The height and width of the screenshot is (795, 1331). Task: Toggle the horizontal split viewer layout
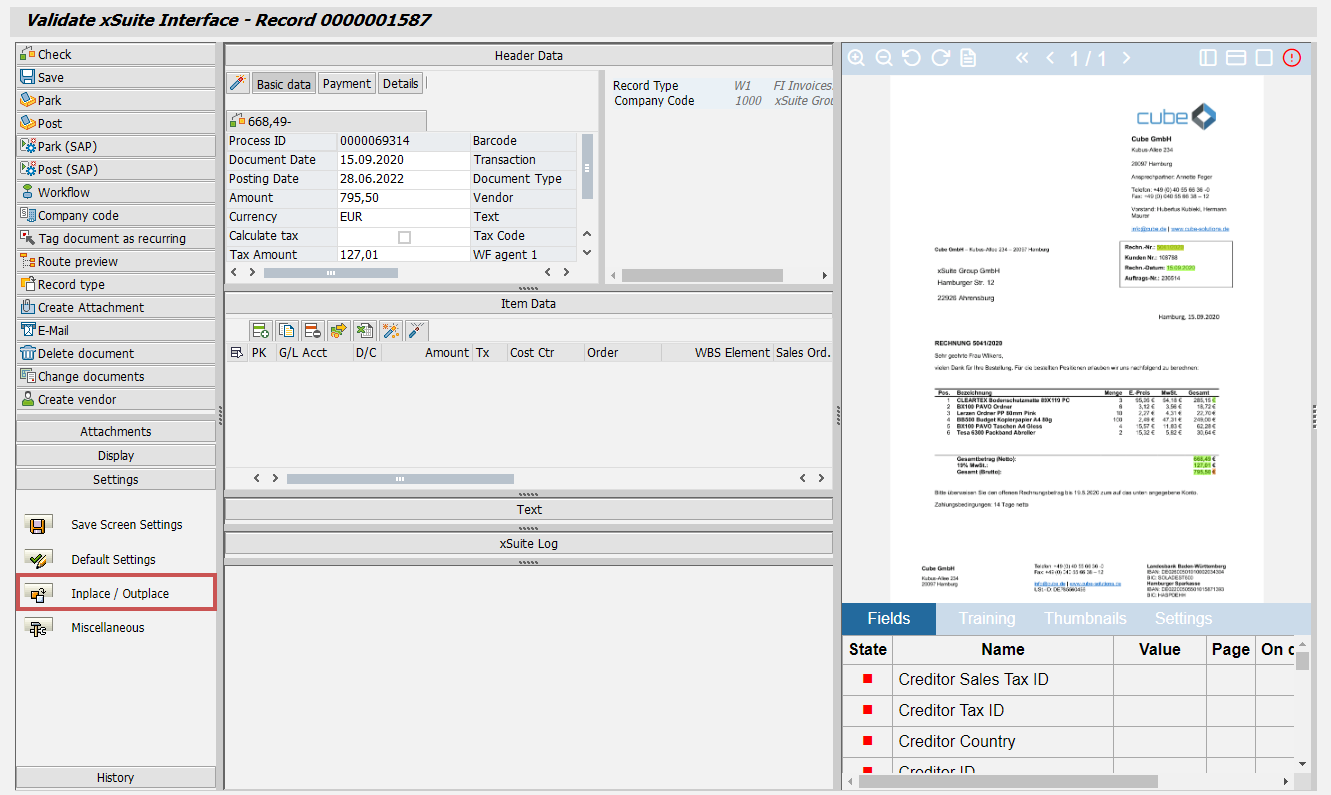pos(1235,58)
